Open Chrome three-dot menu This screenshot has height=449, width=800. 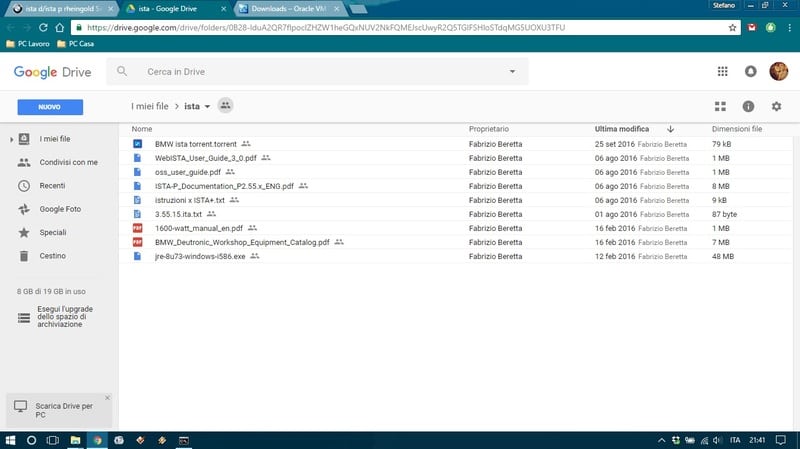(789, 28)
